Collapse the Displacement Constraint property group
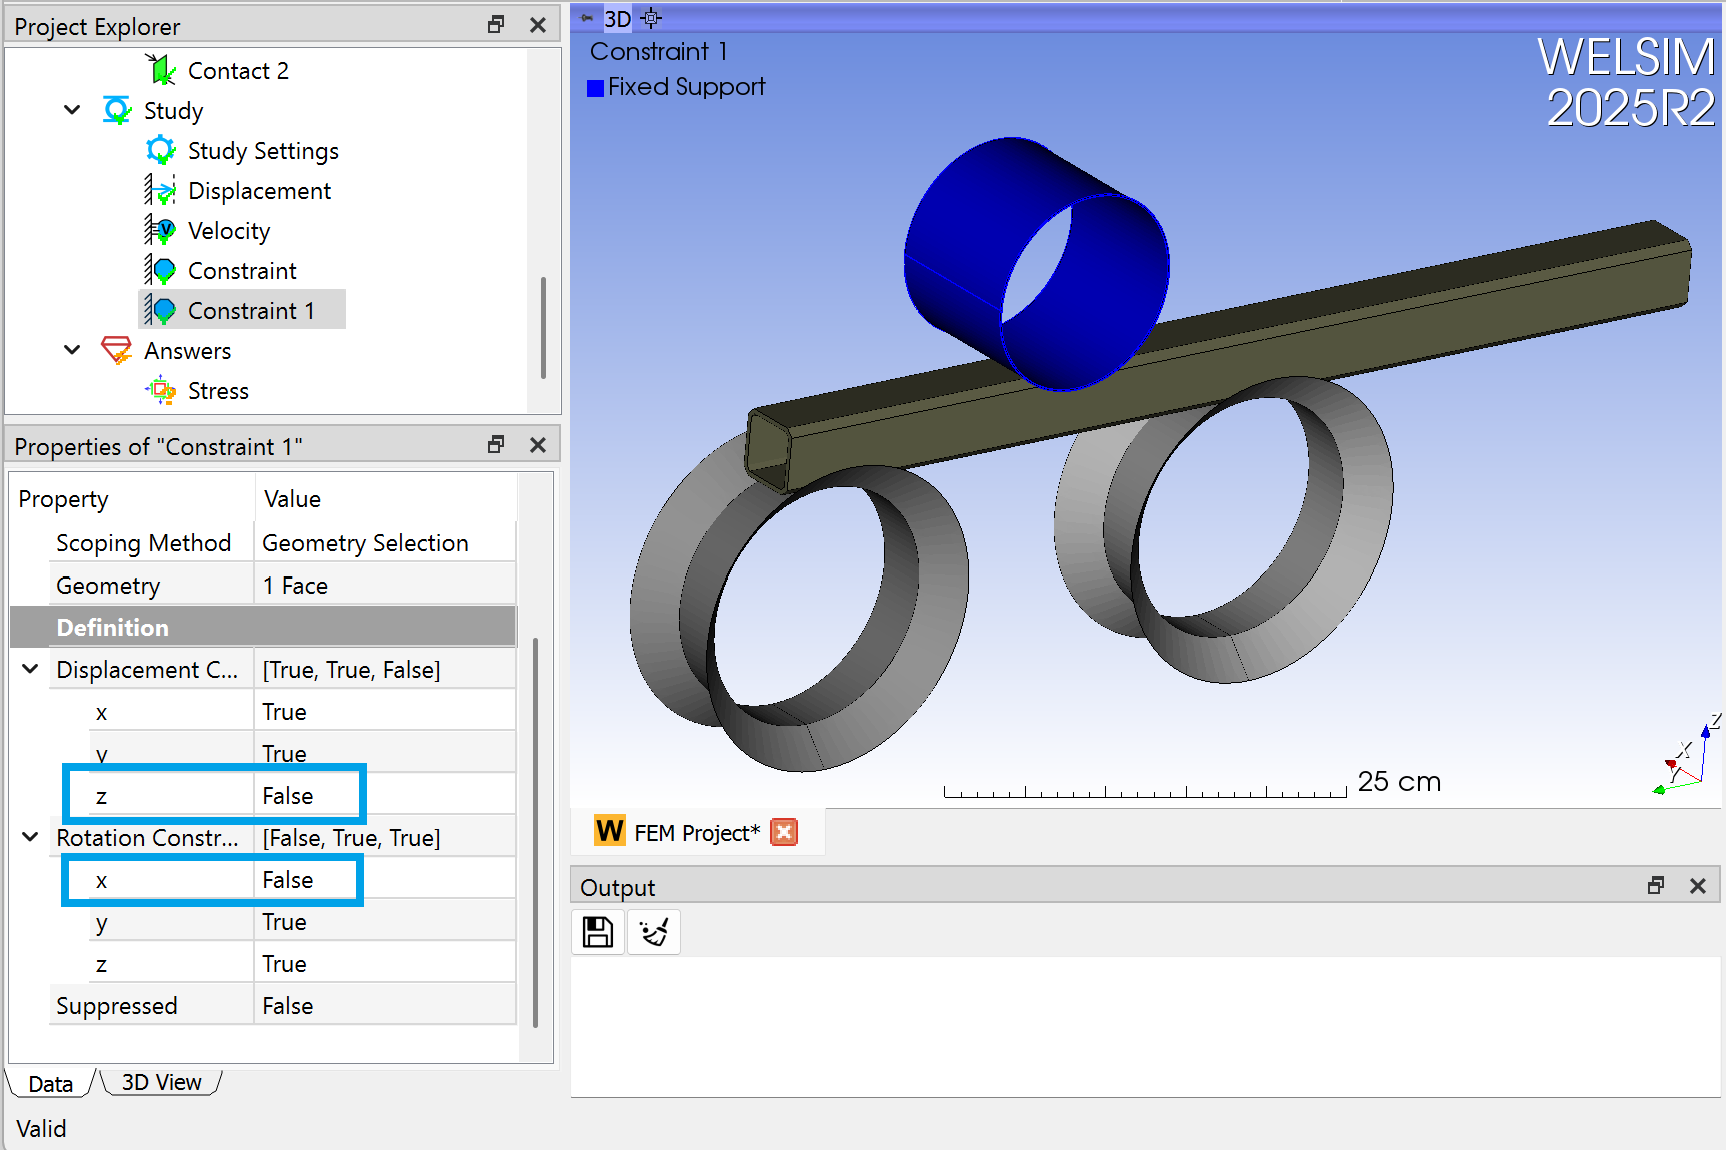This screenshot has width=1726, height=1150. (29, 669)
